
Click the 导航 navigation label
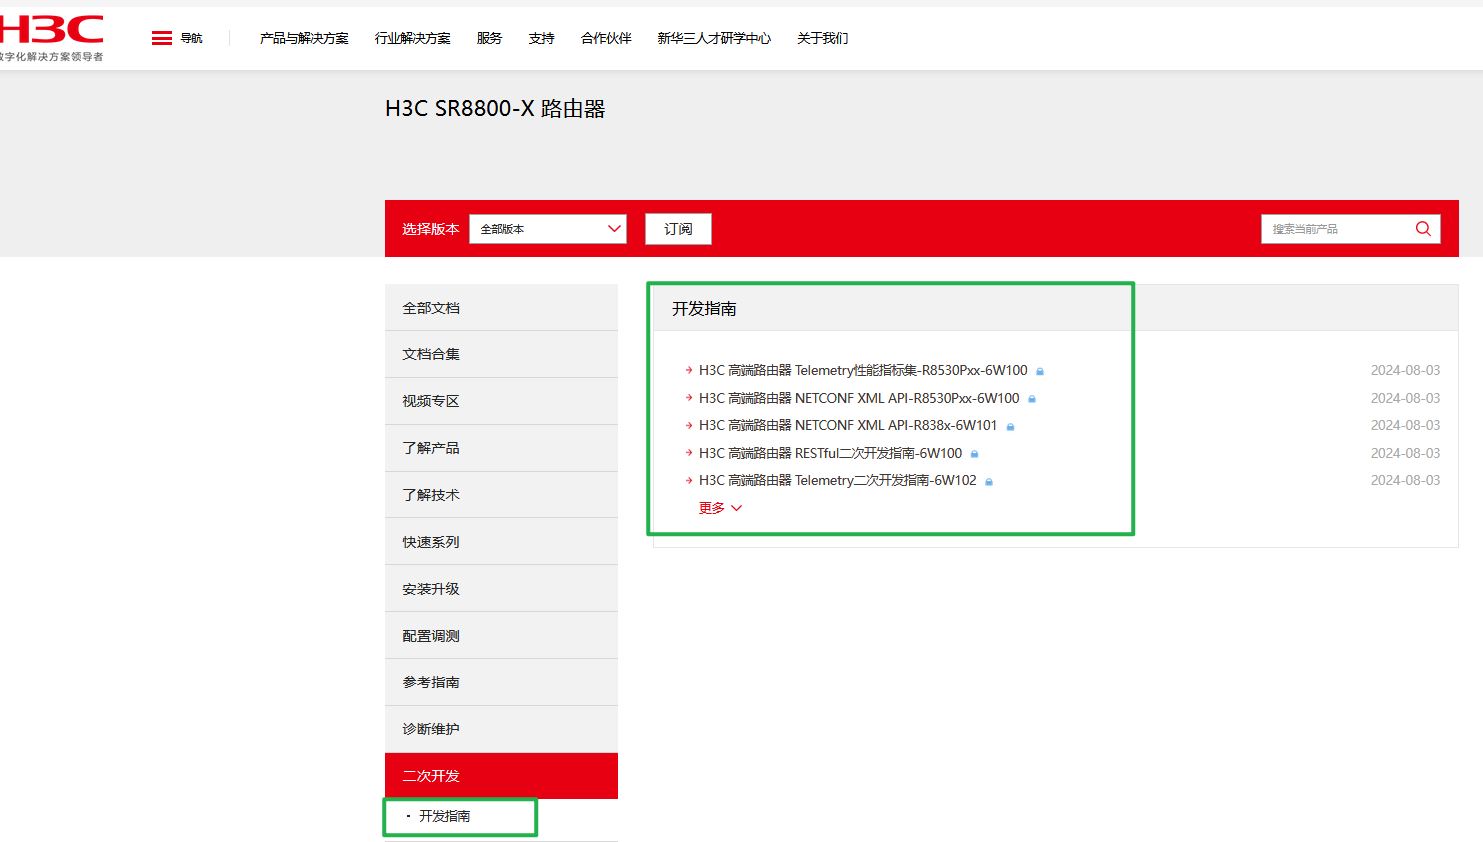[x=191, y=38]
